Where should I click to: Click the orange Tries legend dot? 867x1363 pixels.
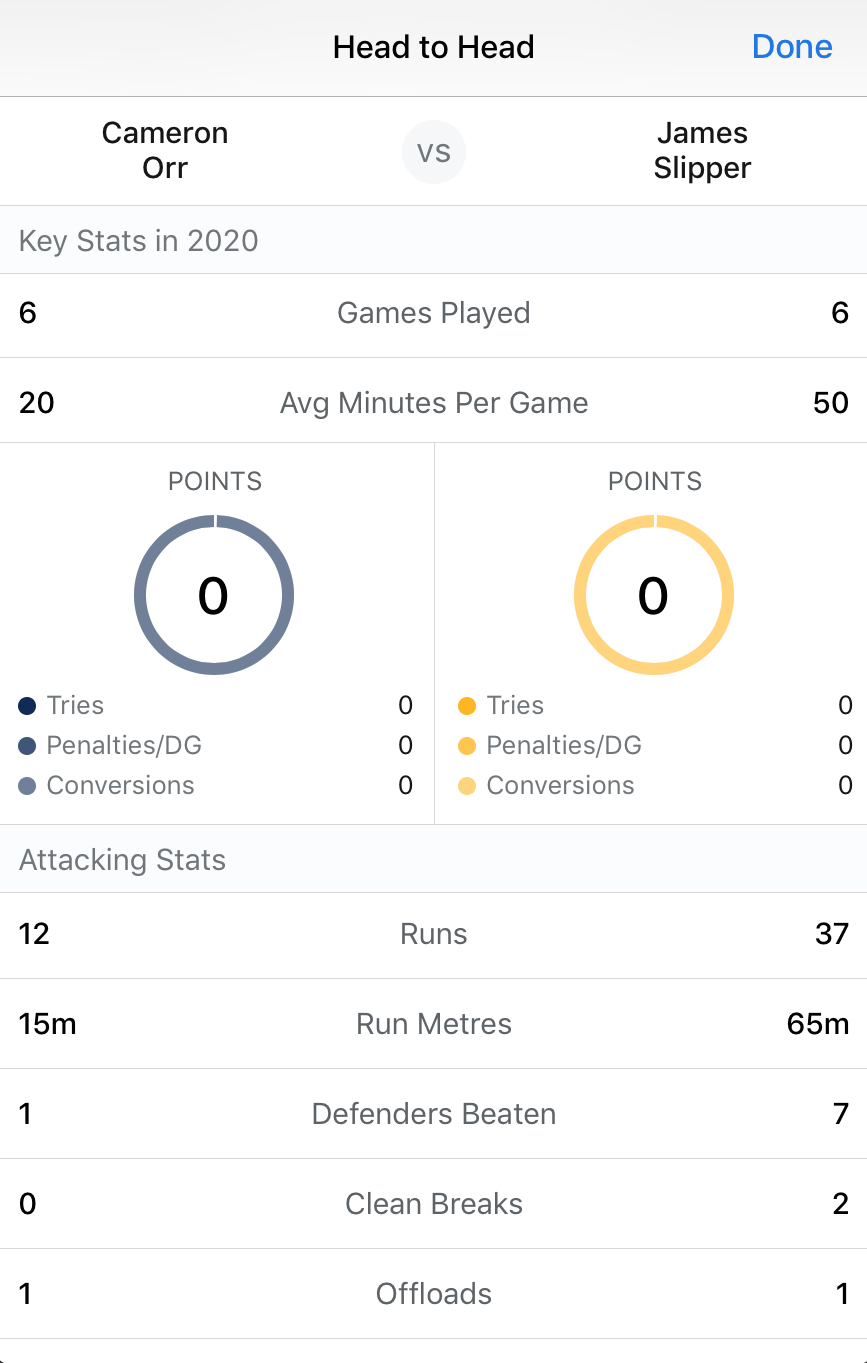[x=467, y=706]
